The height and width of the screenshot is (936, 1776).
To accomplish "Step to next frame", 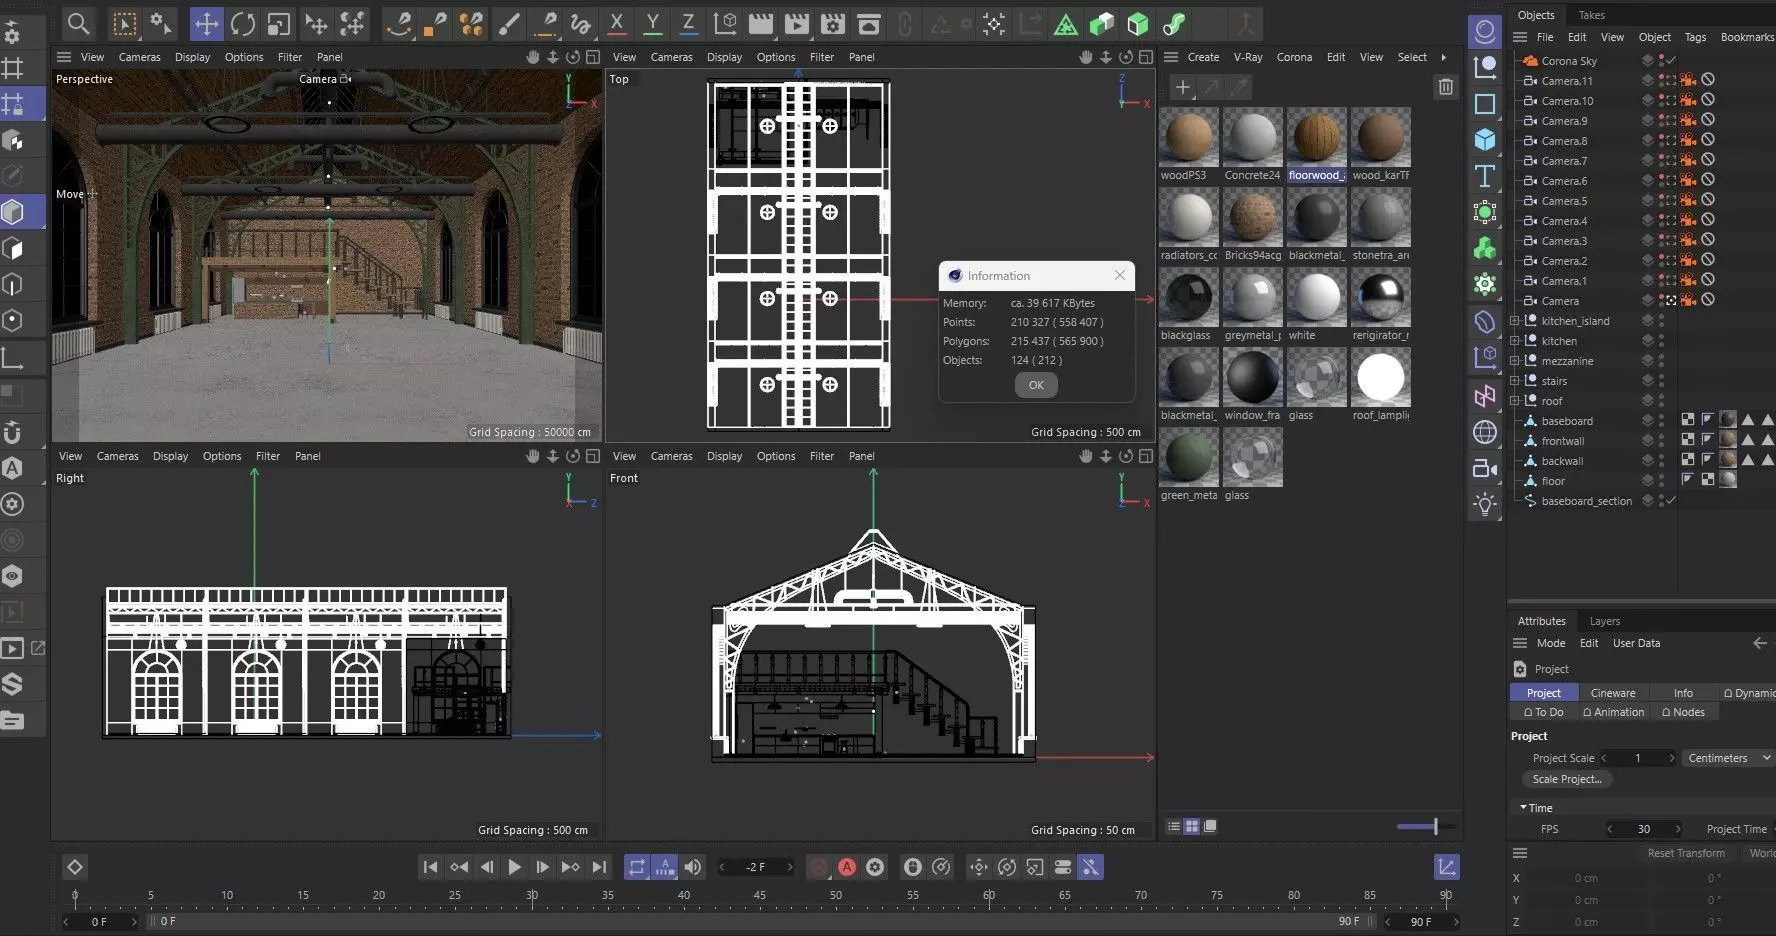I will (542, 867).
